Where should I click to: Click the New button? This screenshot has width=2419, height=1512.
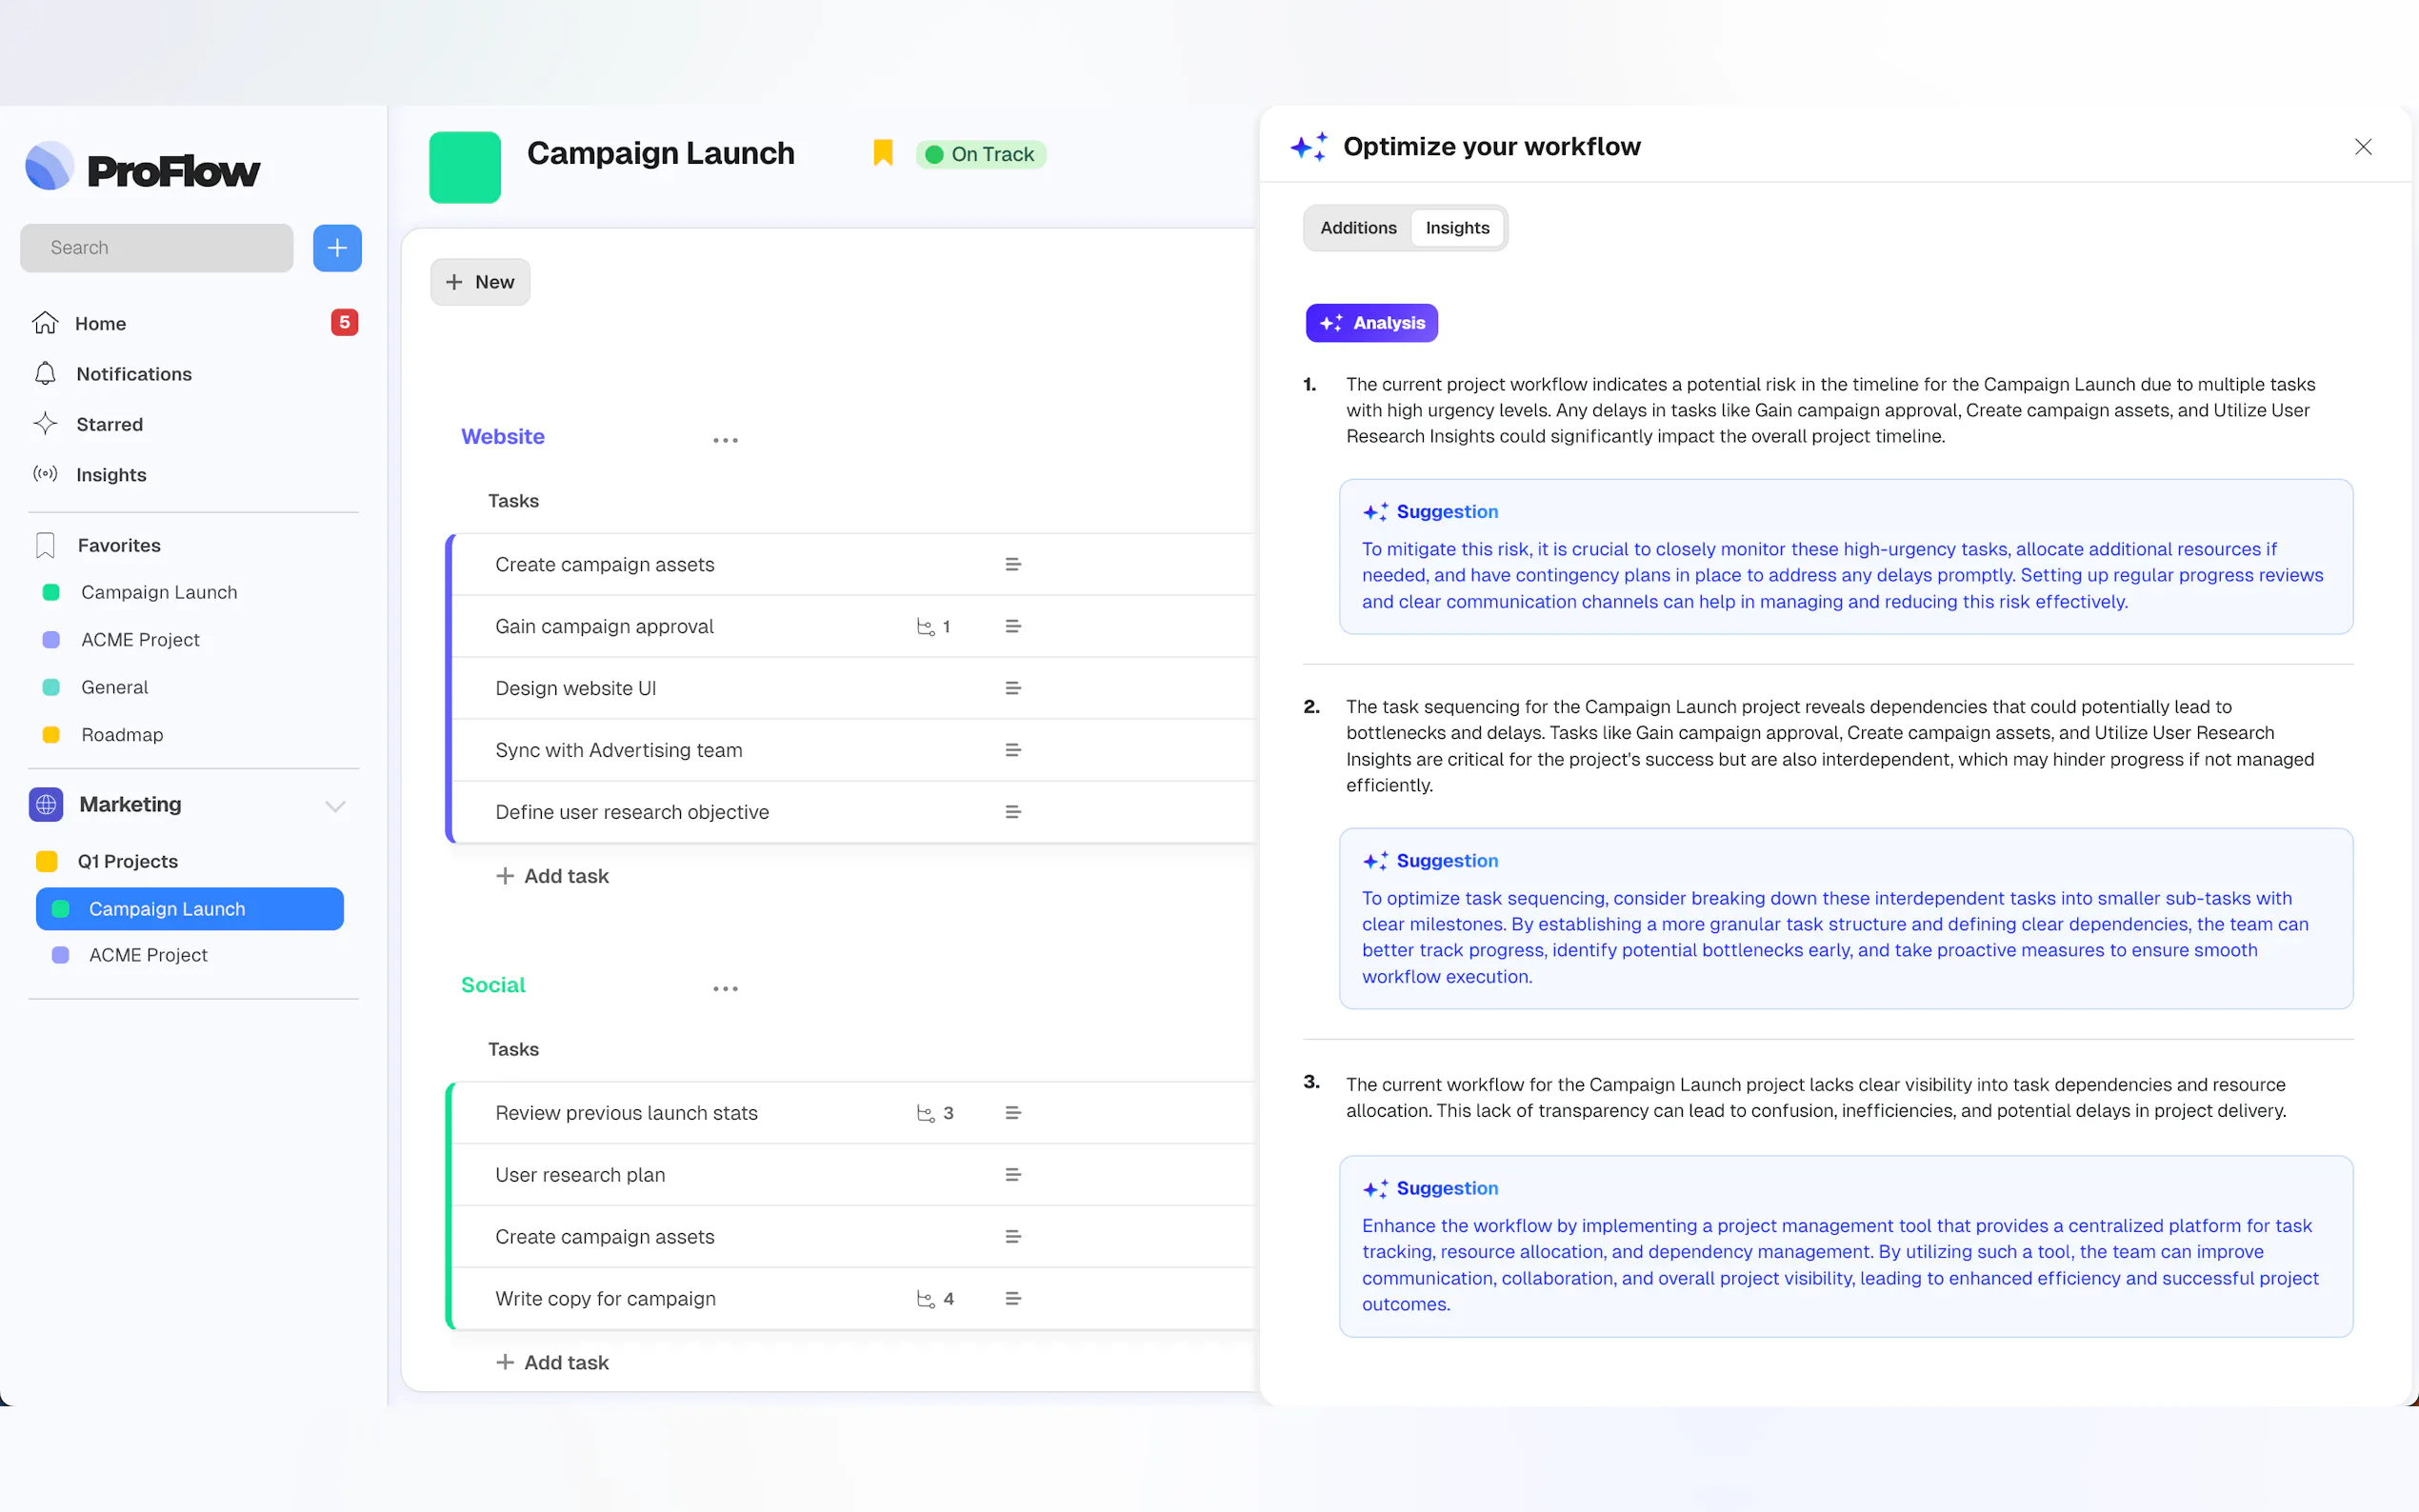point(480,282)
